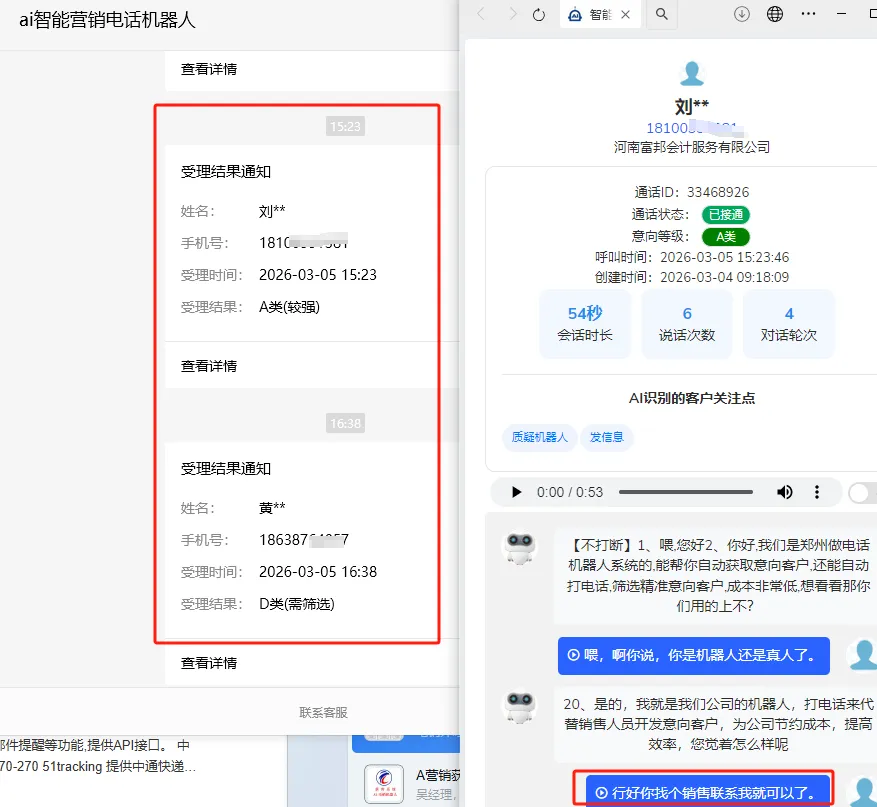Click the contact profile avatar above 刘**
Screen dimensions: 877x807
point(691,72)
